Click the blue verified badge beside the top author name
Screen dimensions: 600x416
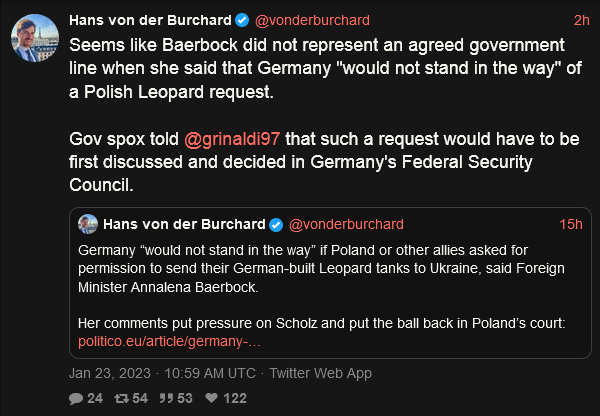(x=242, y=20)
